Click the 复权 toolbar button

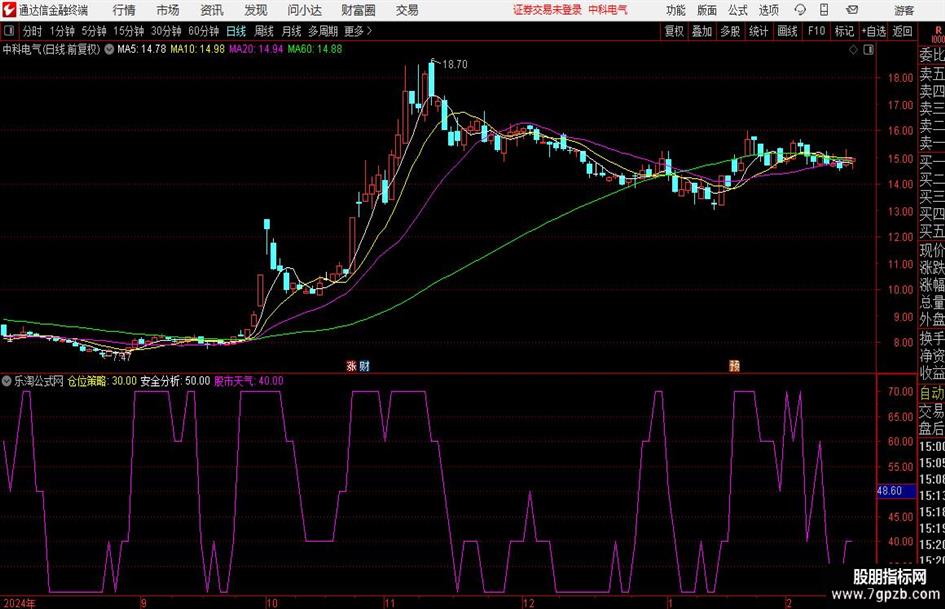coord(674,31)
